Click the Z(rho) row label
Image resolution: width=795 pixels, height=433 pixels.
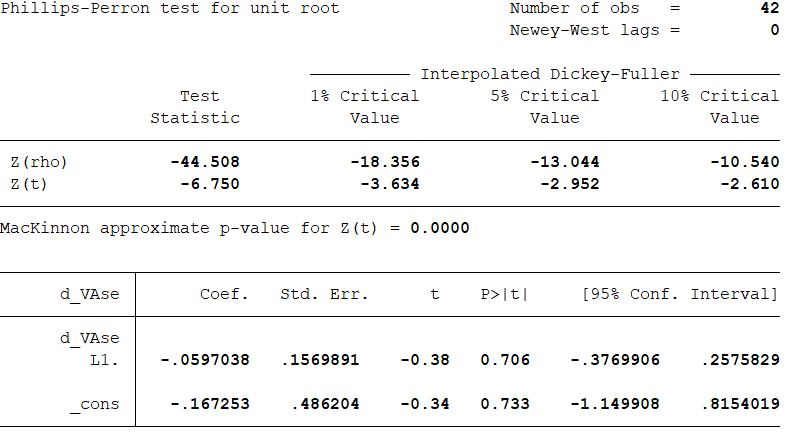click(x=39, y=162)
